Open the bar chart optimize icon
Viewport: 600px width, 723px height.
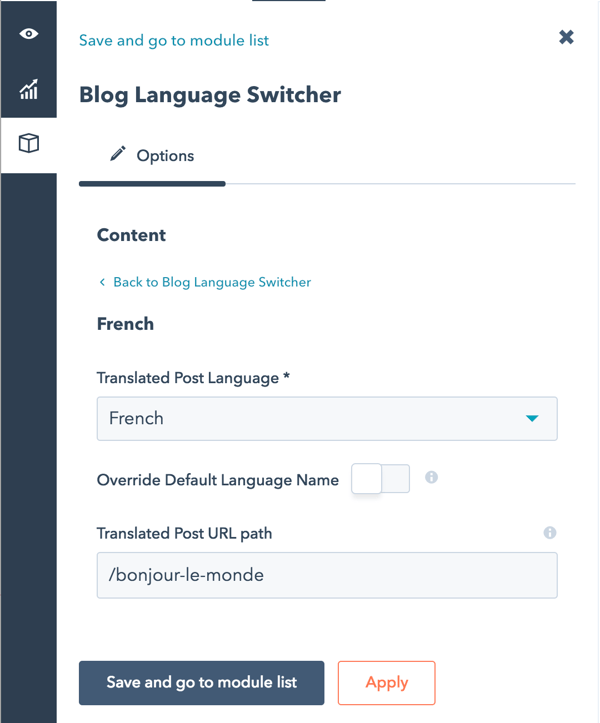coord(29,89)
